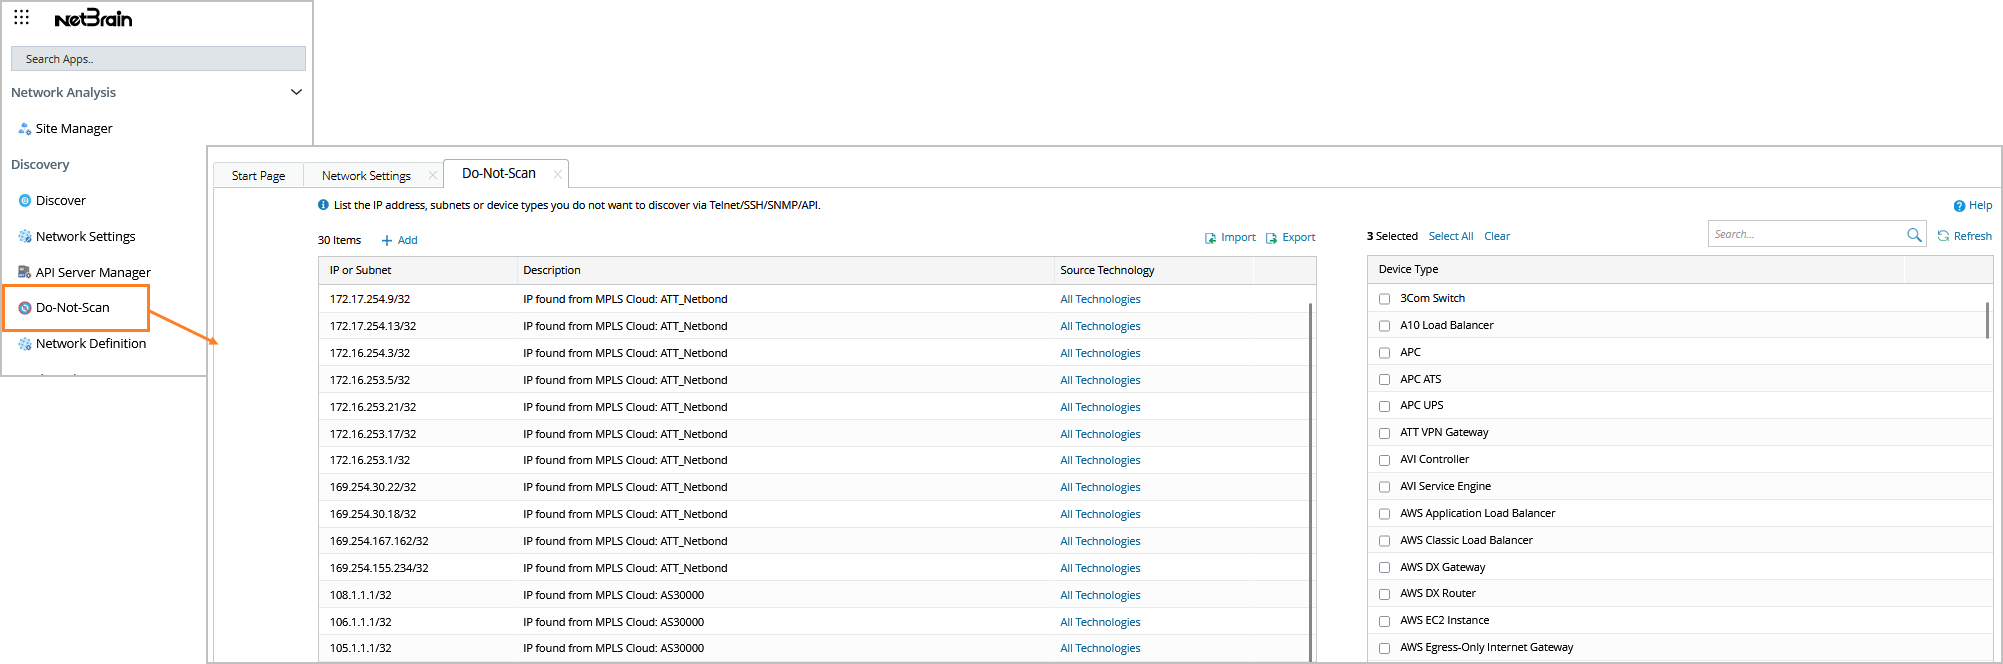The image size is (2003, 664).
Task: Open the apps grid launcher icon
Action: 21,17
